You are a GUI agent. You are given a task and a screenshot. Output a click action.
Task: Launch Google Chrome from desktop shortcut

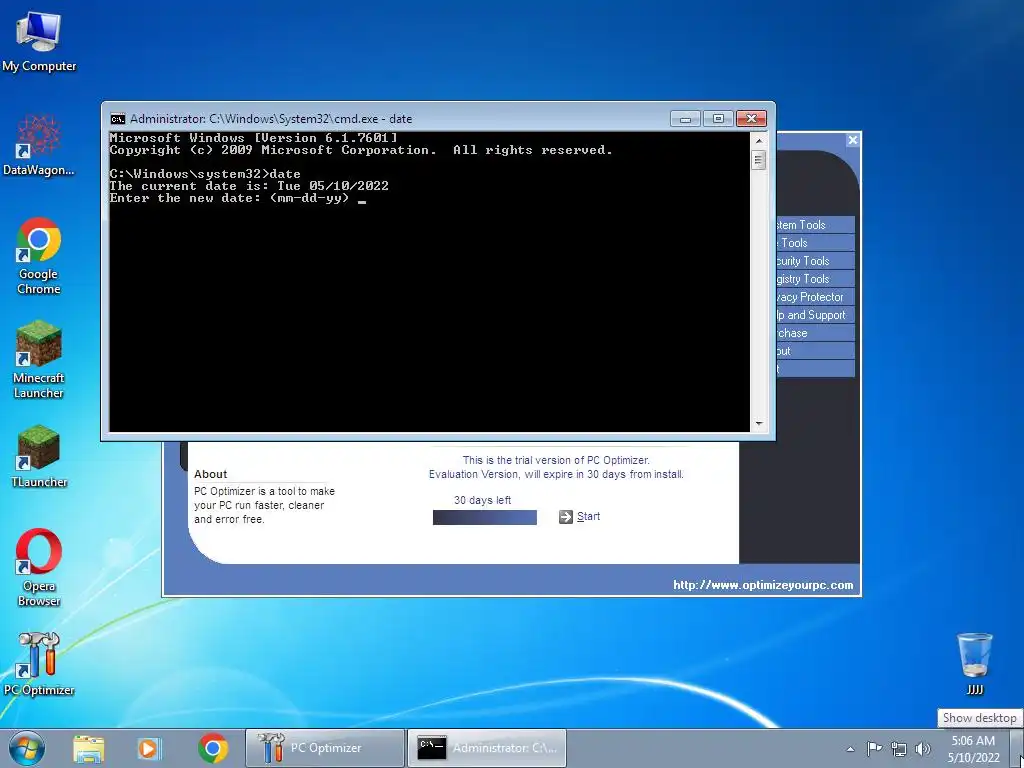(39, 256)
